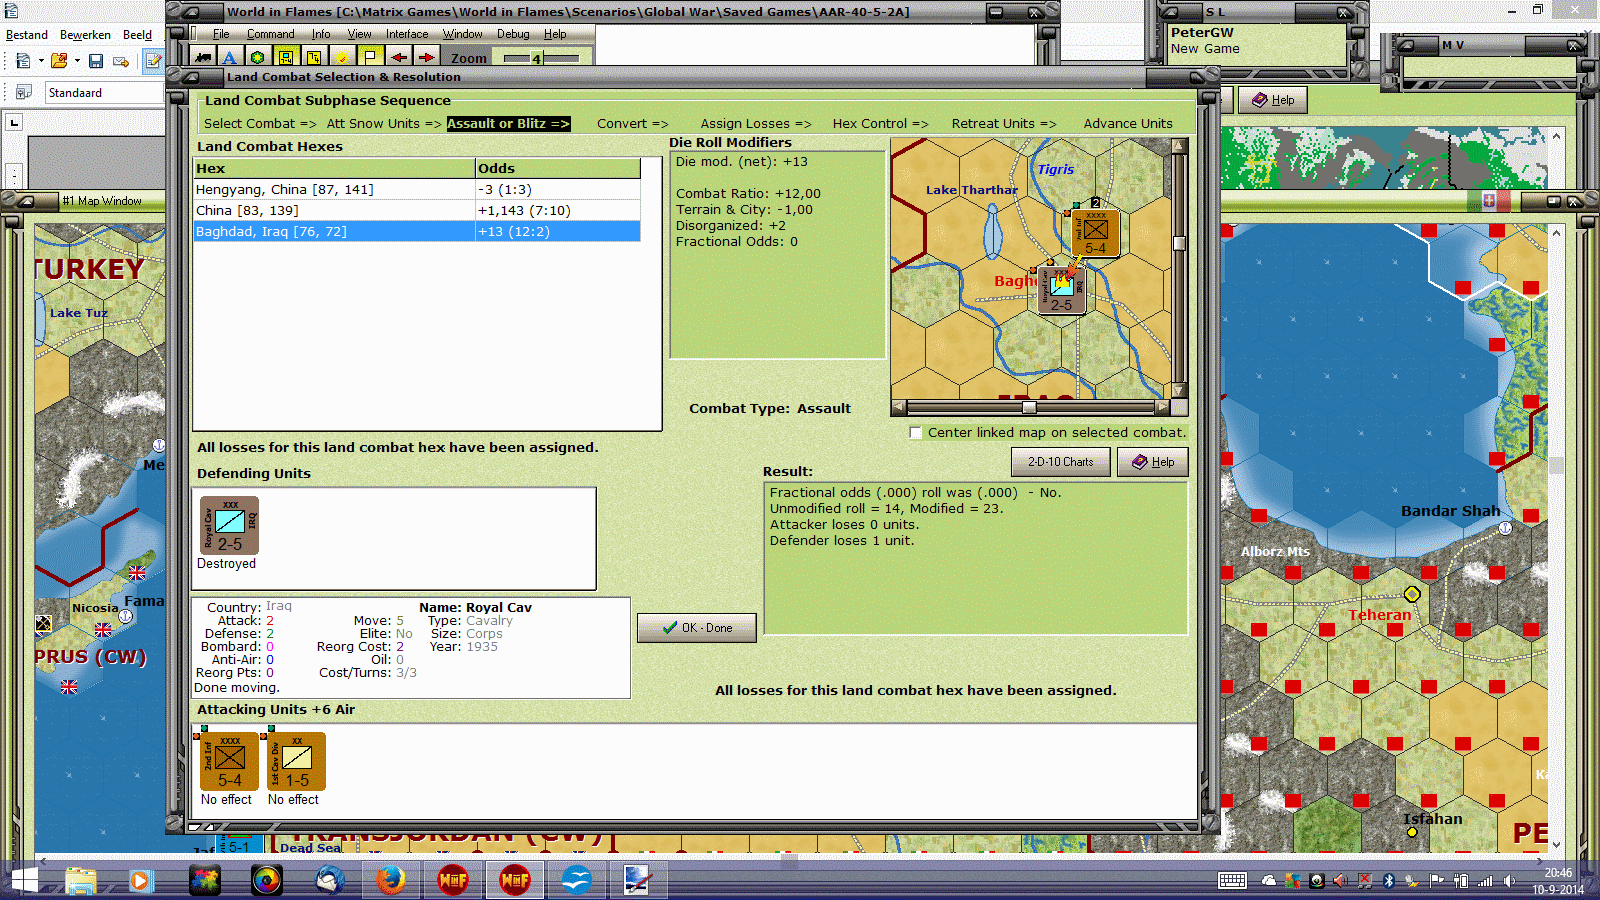Open the Debug menu

pyautogui.click(x=513, y=34)
